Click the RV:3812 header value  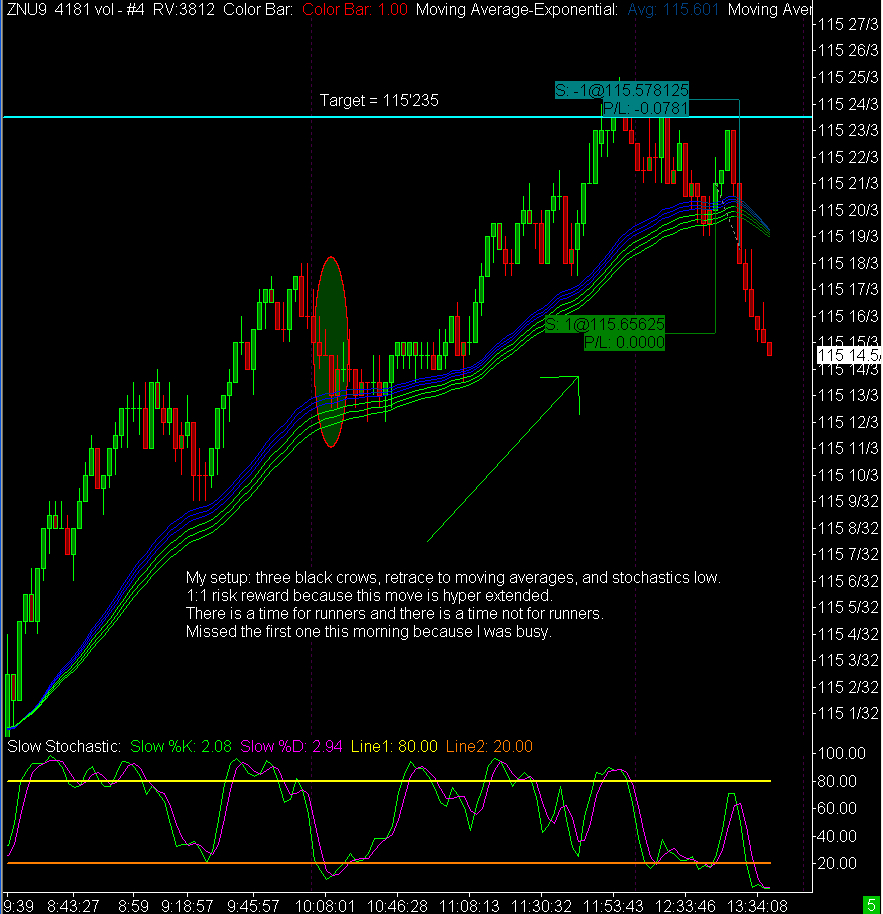click(184, 9)
